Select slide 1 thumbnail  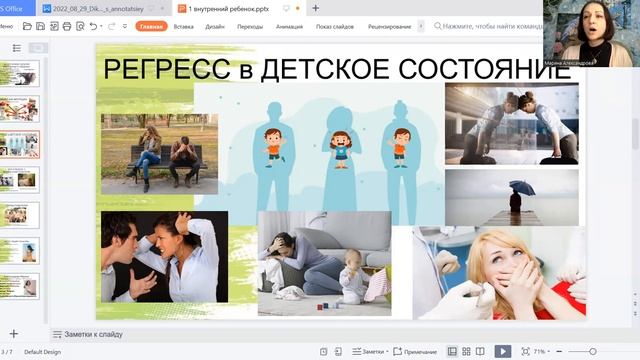[x=20, y=73]
